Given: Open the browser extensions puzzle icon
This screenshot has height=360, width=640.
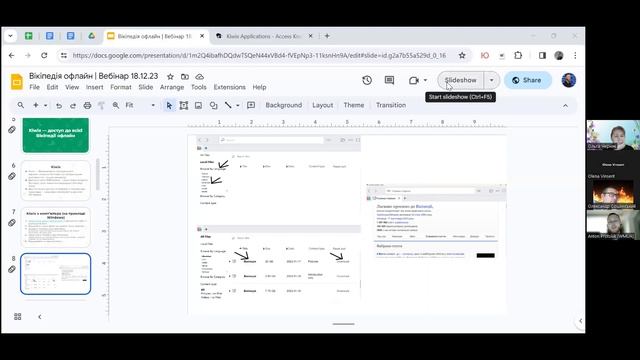Looking at the screenshot, I should [x=518, y=56].
